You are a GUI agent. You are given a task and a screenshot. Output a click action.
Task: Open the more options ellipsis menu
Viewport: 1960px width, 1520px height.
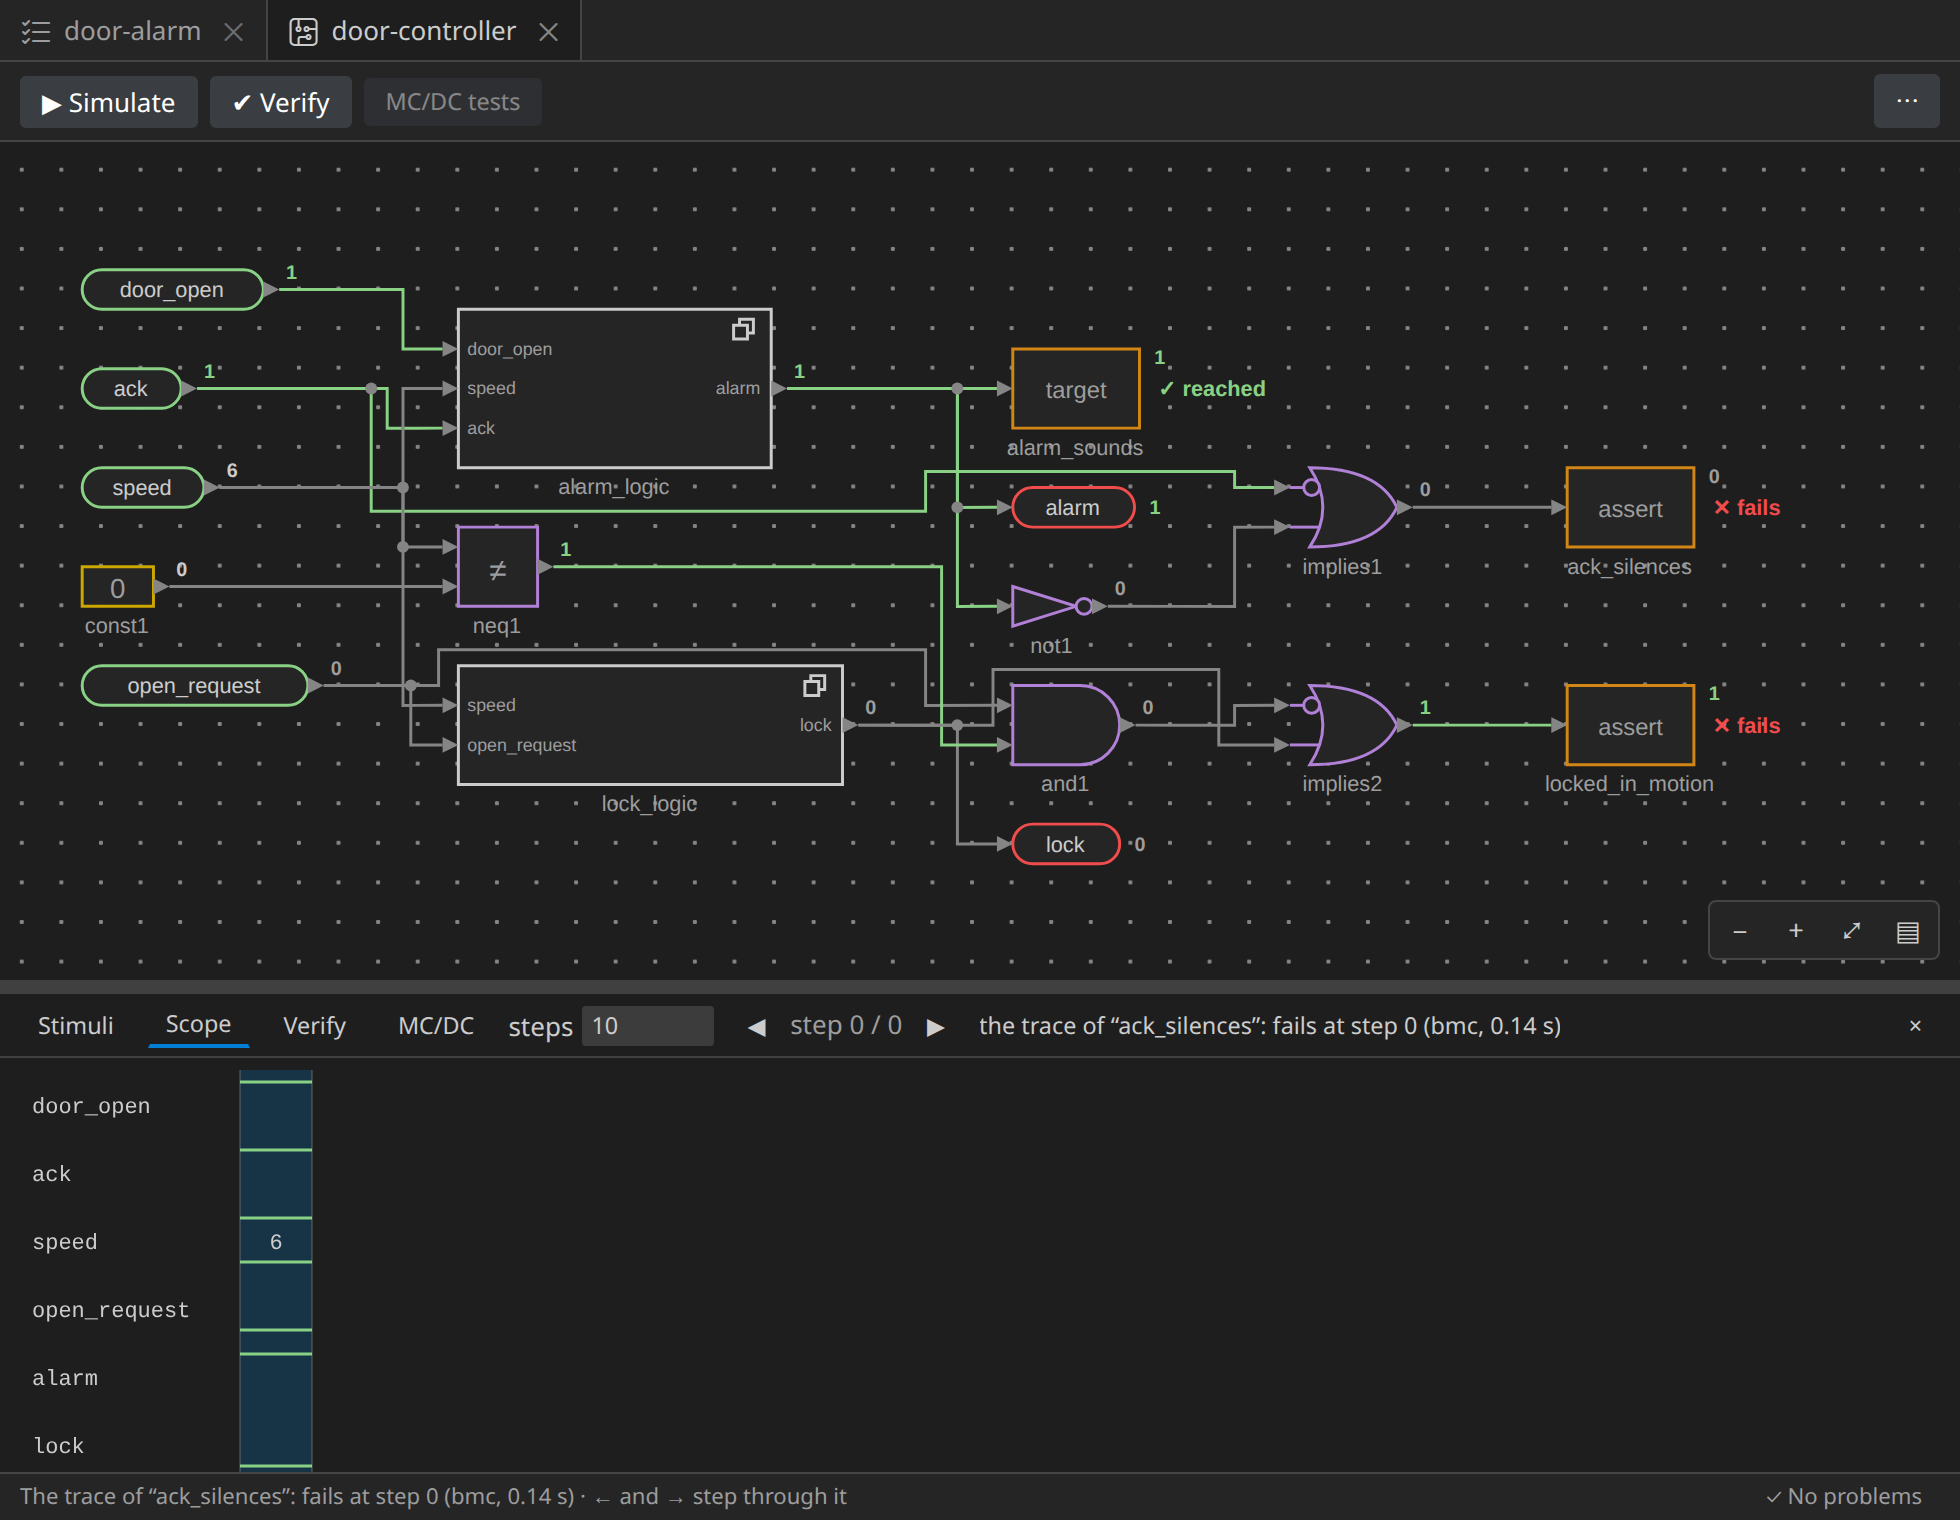tap(1907, 101)
